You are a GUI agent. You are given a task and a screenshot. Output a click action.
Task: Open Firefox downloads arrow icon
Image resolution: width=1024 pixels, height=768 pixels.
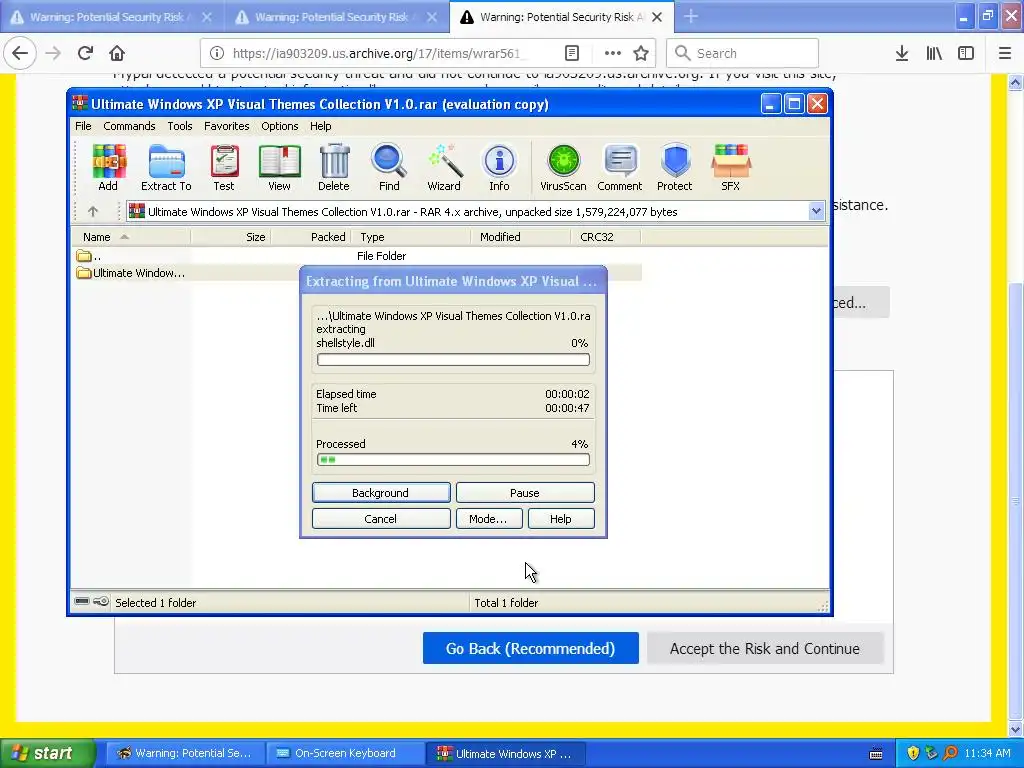pos(902,54)
